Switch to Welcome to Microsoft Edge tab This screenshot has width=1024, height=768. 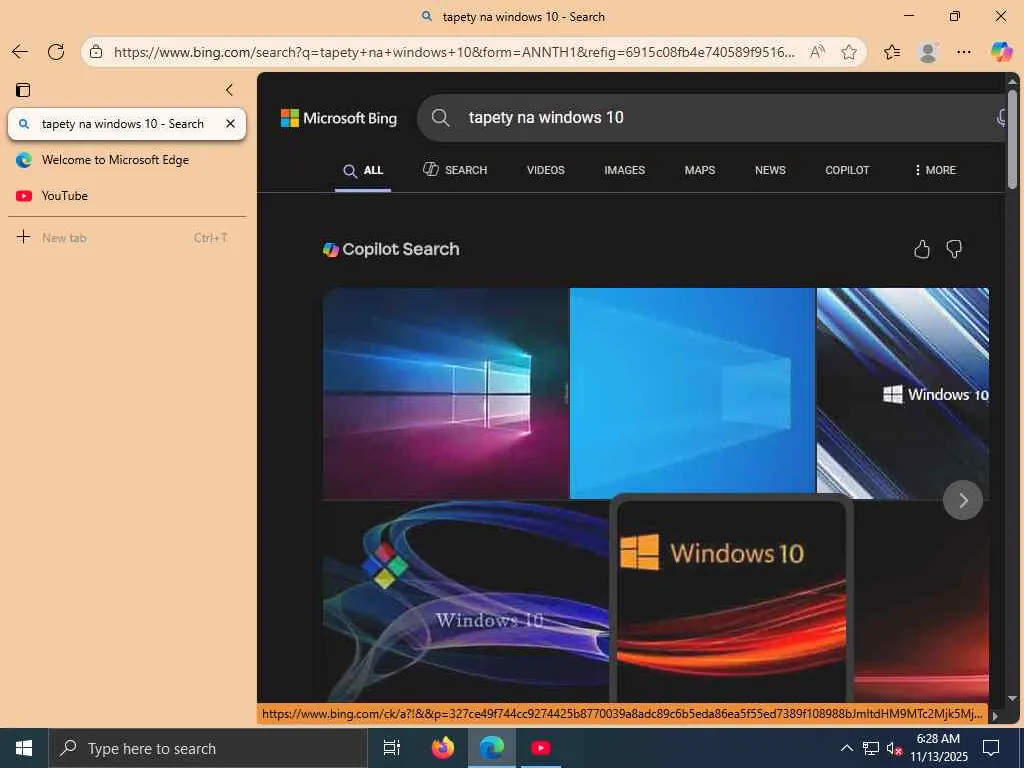[127, 160]
